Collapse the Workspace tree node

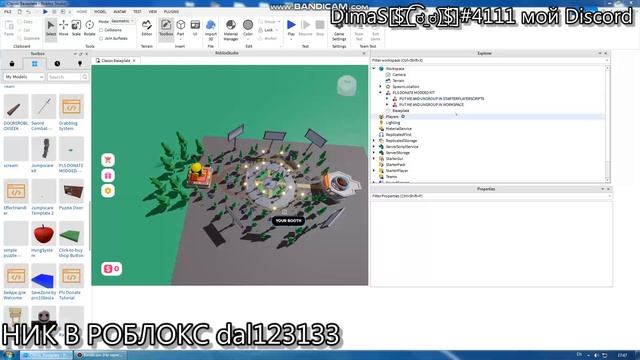pos(374,69)
